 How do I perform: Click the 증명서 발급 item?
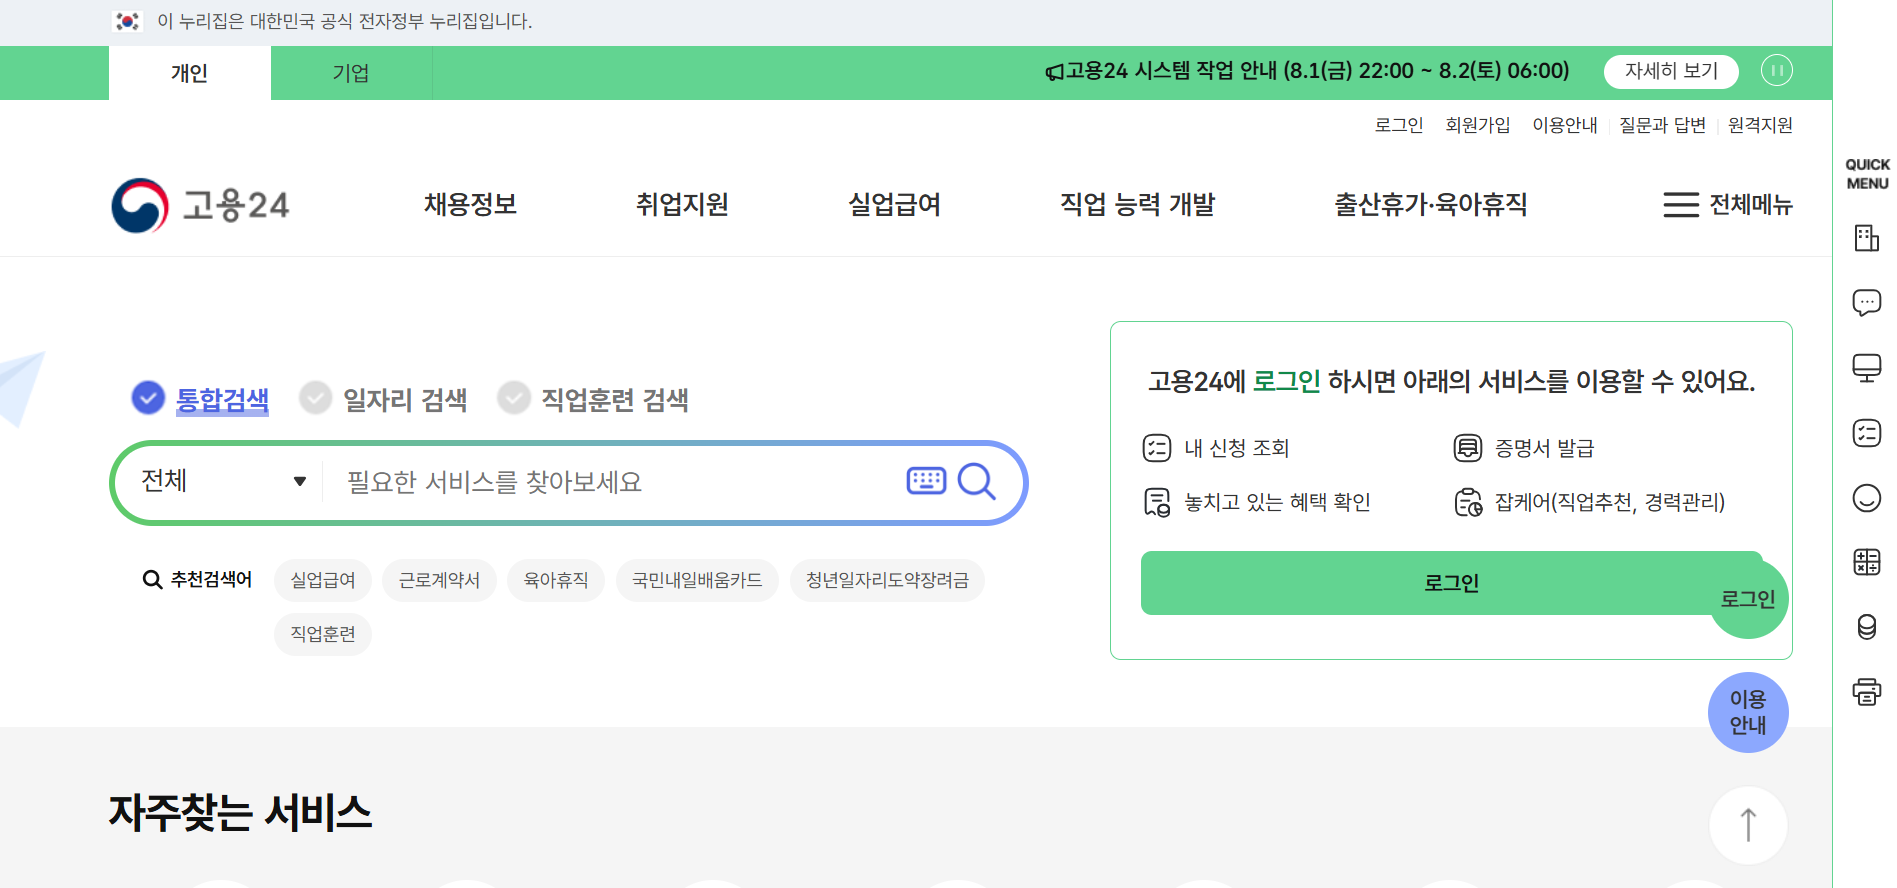coord(1524,448)
